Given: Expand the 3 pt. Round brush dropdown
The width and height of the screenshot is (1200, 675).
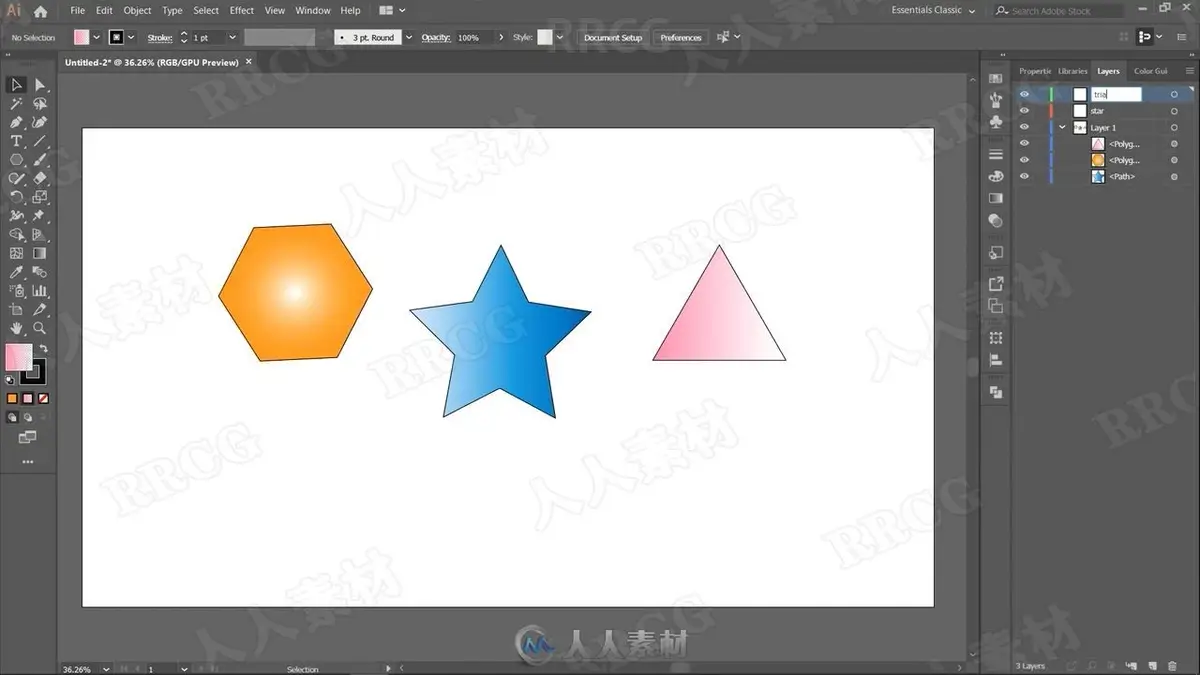Looking at the screenshot, I should pos(408,38).
